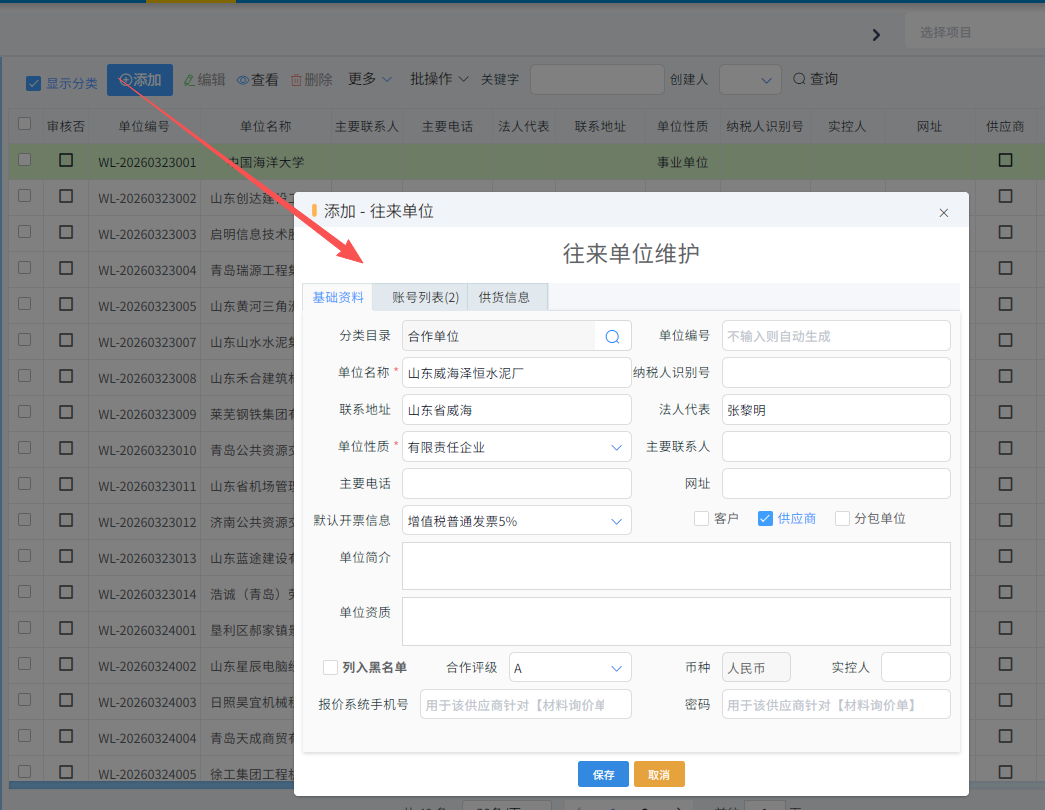Check the 客户 checkbox
The width and height of the screenshot is (1045, 810).
[x=701, y=519]
